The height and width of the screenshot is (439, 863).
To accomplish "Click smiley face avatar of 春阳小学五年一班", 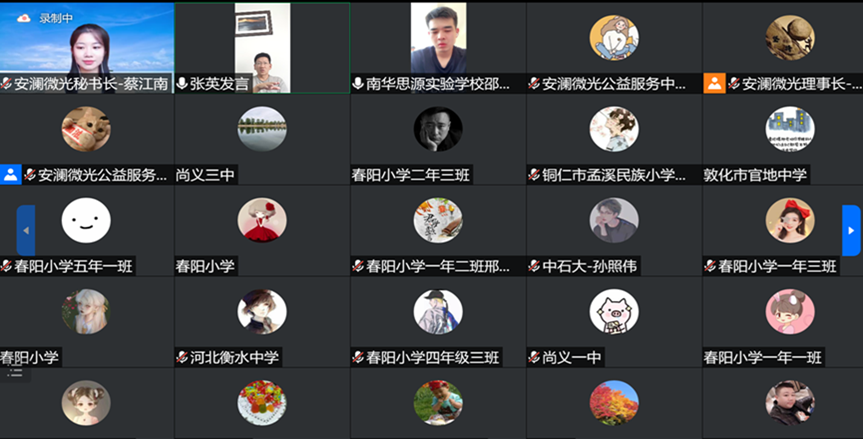I will pyautogui.click(x=86, y=220).
